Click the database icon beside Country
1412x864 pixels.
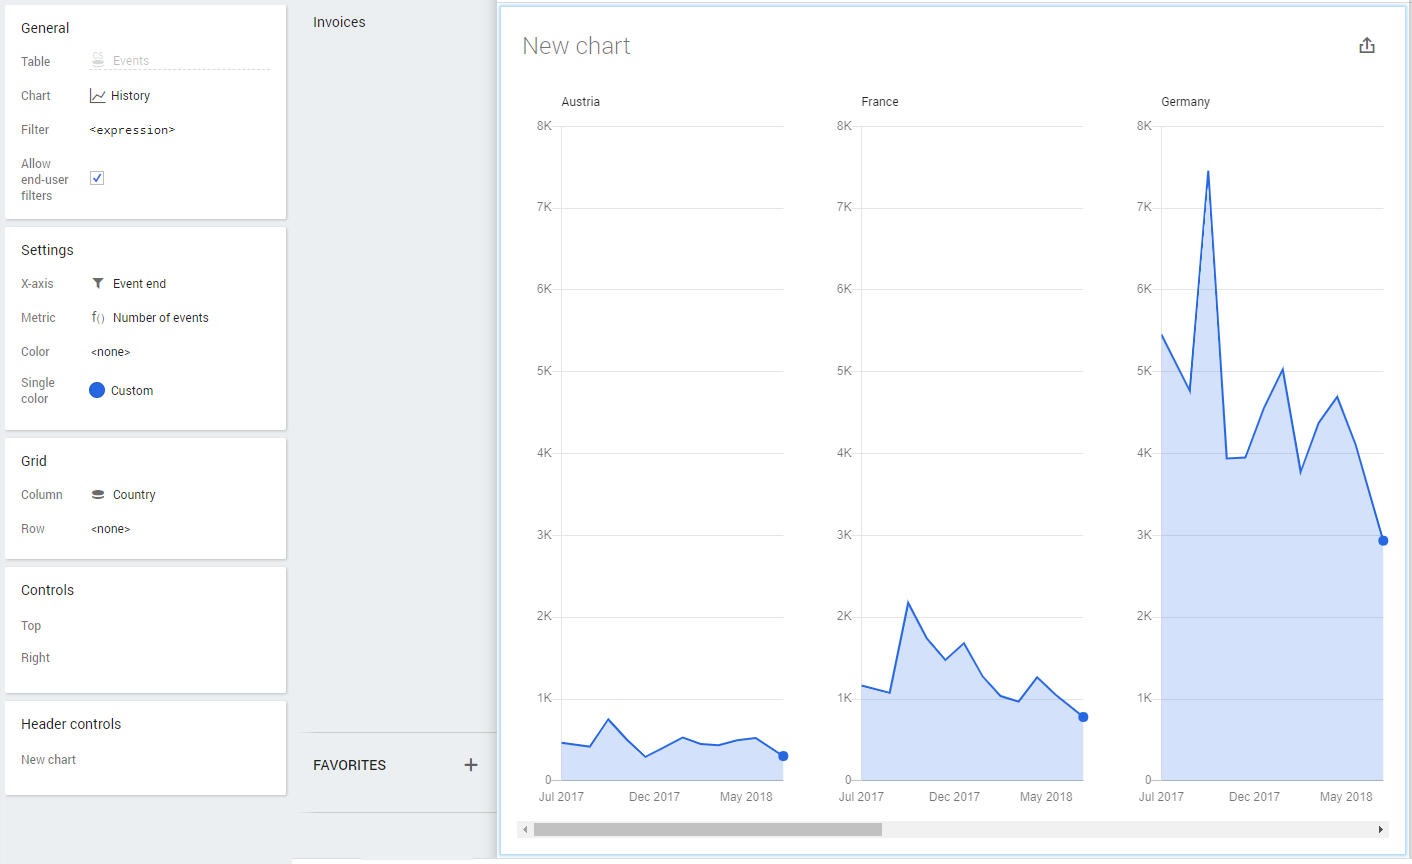tap(98, 495)
